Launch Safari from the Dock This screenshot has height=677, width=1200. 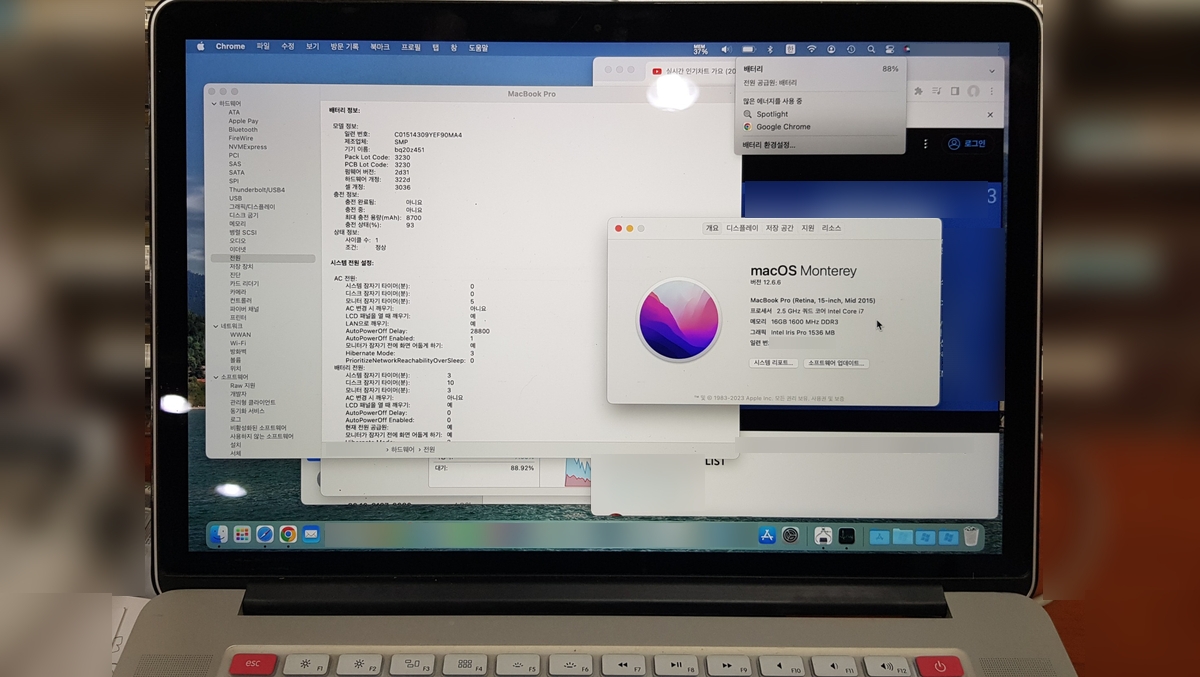(264, 535)
